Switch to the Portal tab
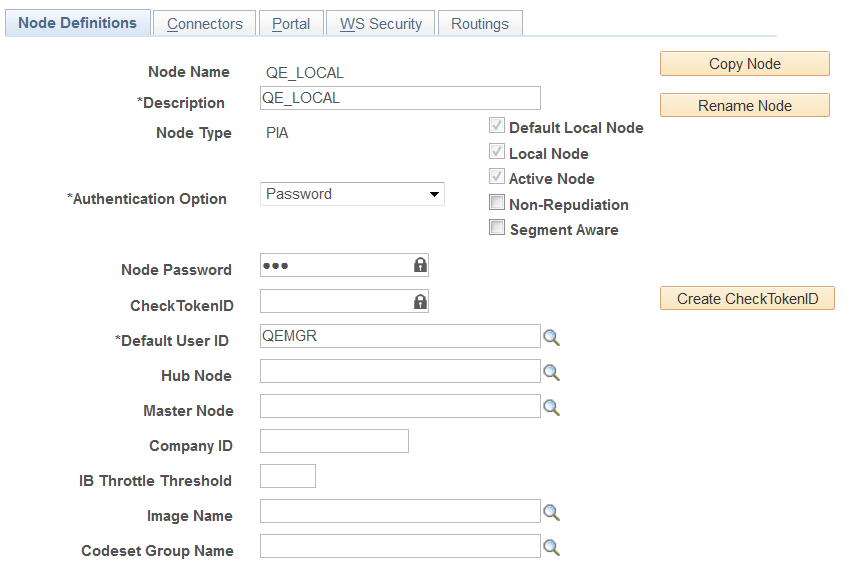The width and height of the screenshot is (854, 569). [291, 24]
